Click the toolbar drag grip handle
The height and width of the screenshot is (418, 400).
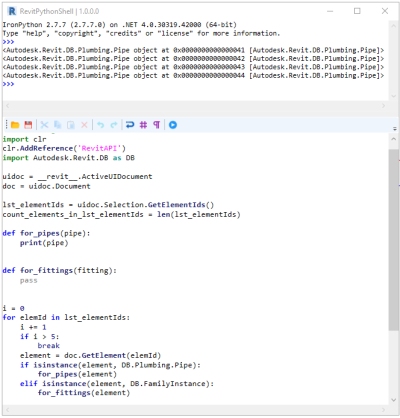point(6,125)
